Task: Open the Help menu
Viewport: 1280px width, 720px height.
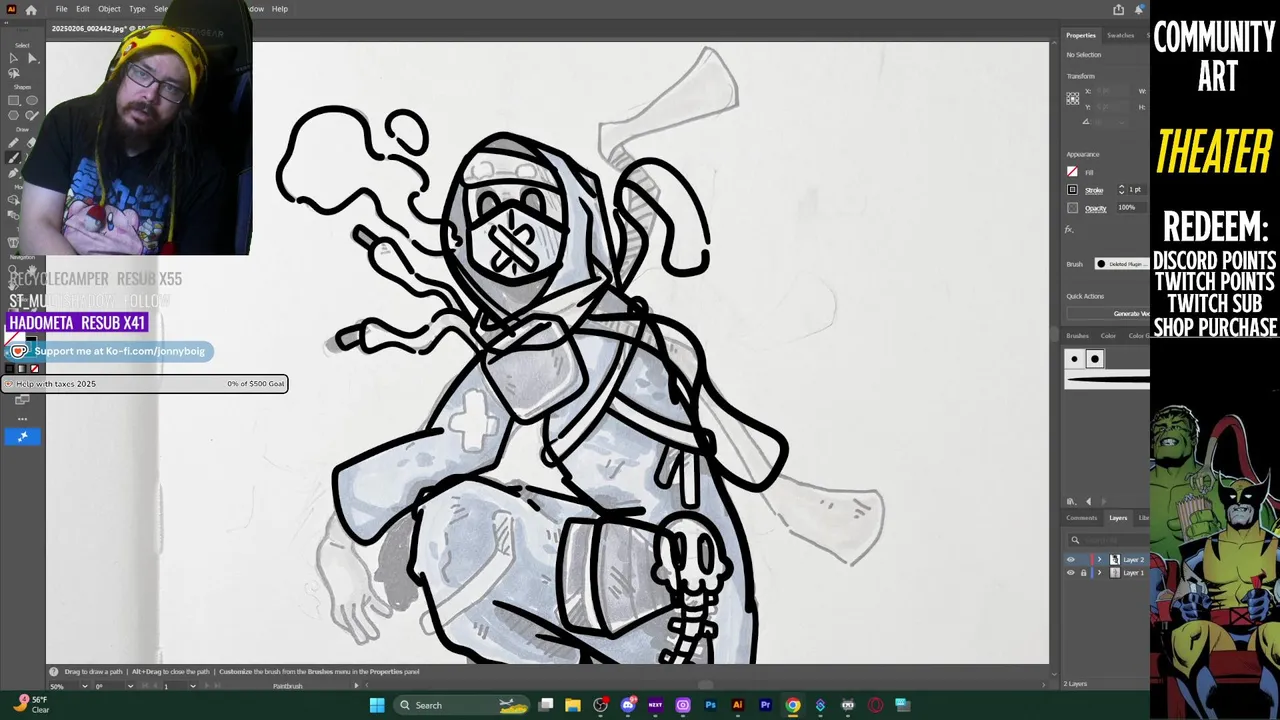Action: tap(280, 9)
